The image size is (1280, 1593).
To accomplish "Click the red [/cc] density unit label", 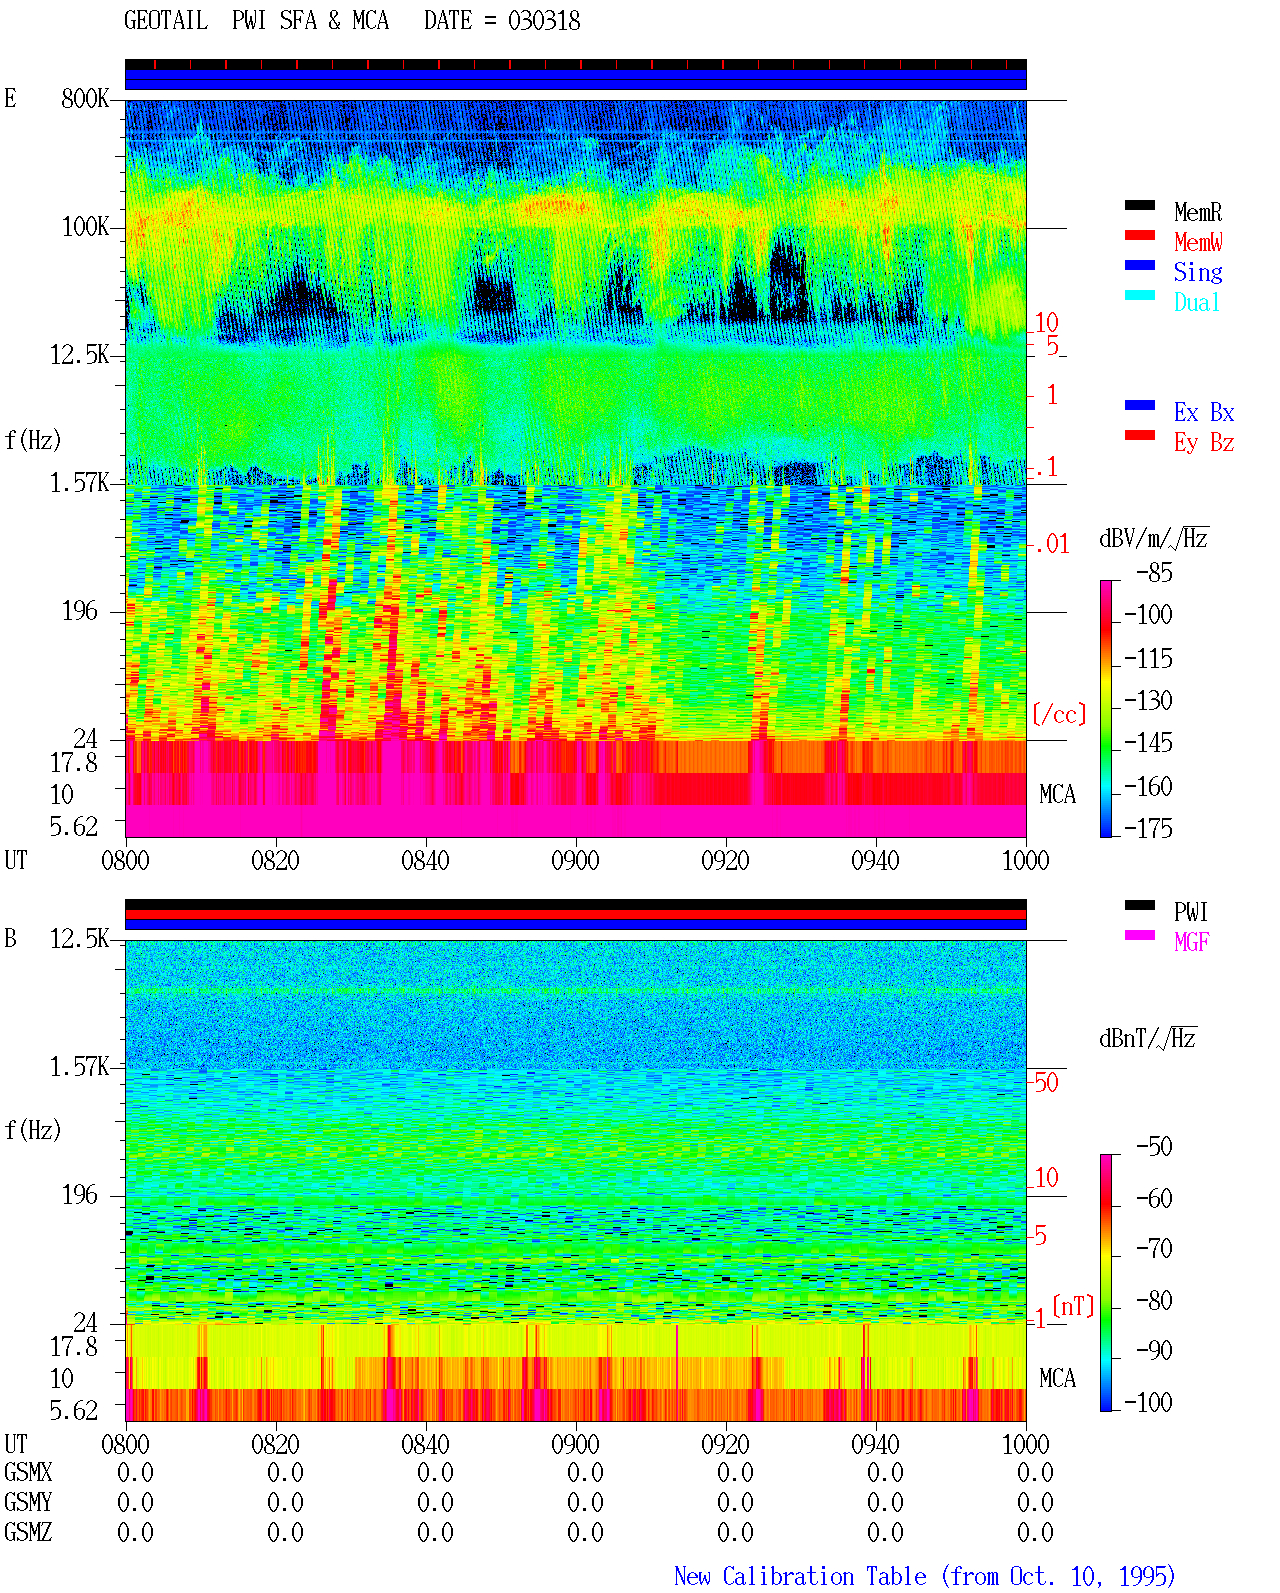I will point(1059,714).
